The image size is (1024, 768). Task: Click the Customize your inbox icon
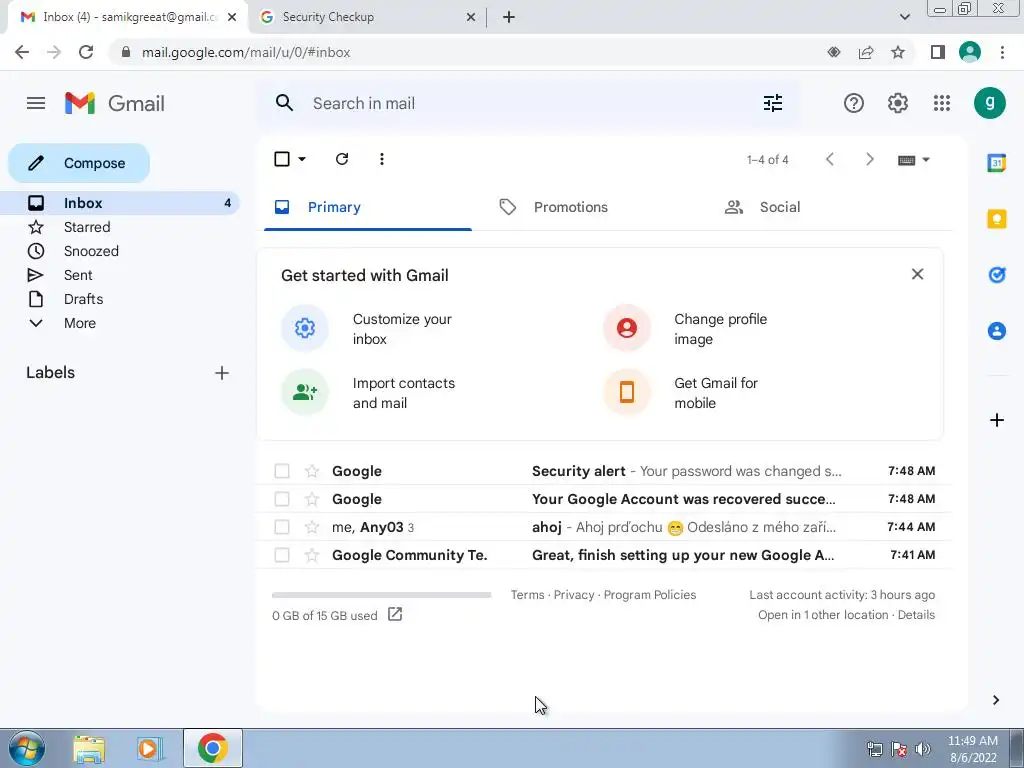[305, 328]
